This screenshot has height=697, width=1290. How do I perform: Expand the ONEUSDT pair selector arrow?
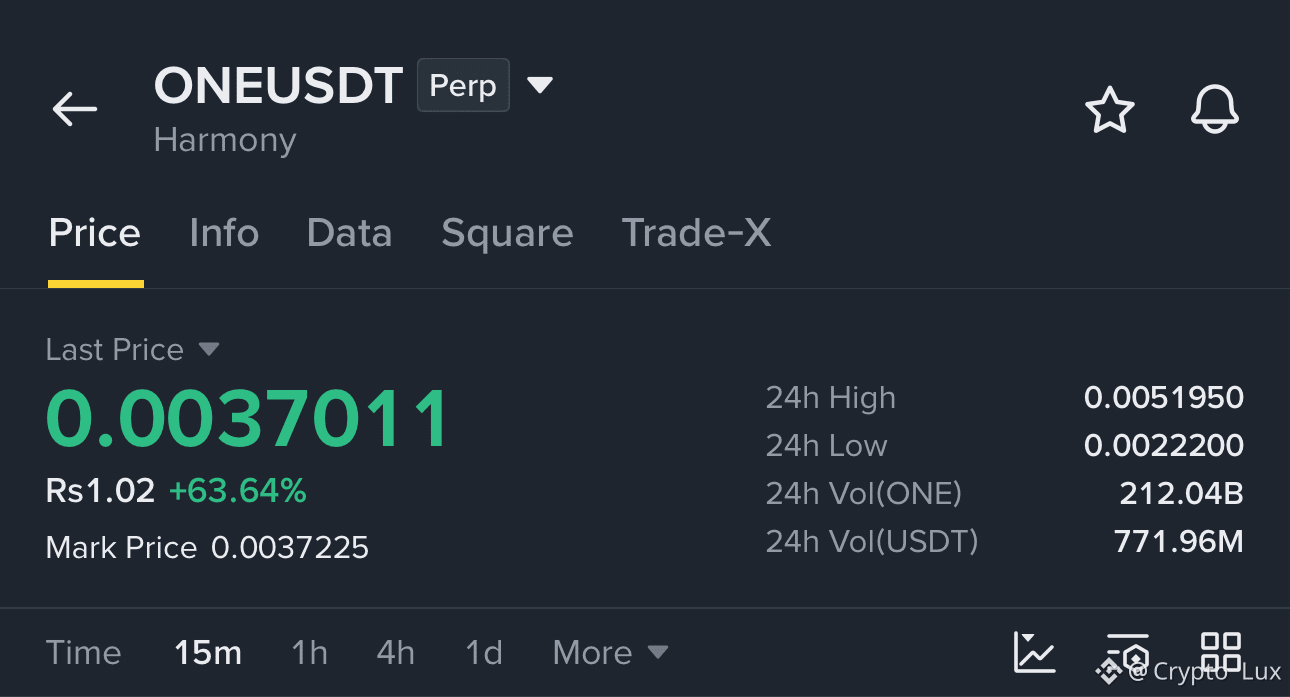click(540, 85)
